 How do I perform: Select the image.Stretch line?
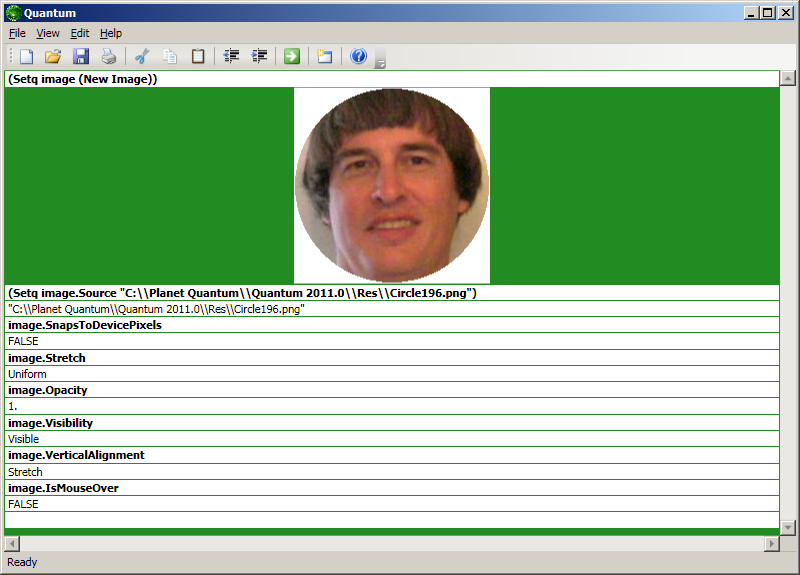pyautogui.click(x=392, y=358)
